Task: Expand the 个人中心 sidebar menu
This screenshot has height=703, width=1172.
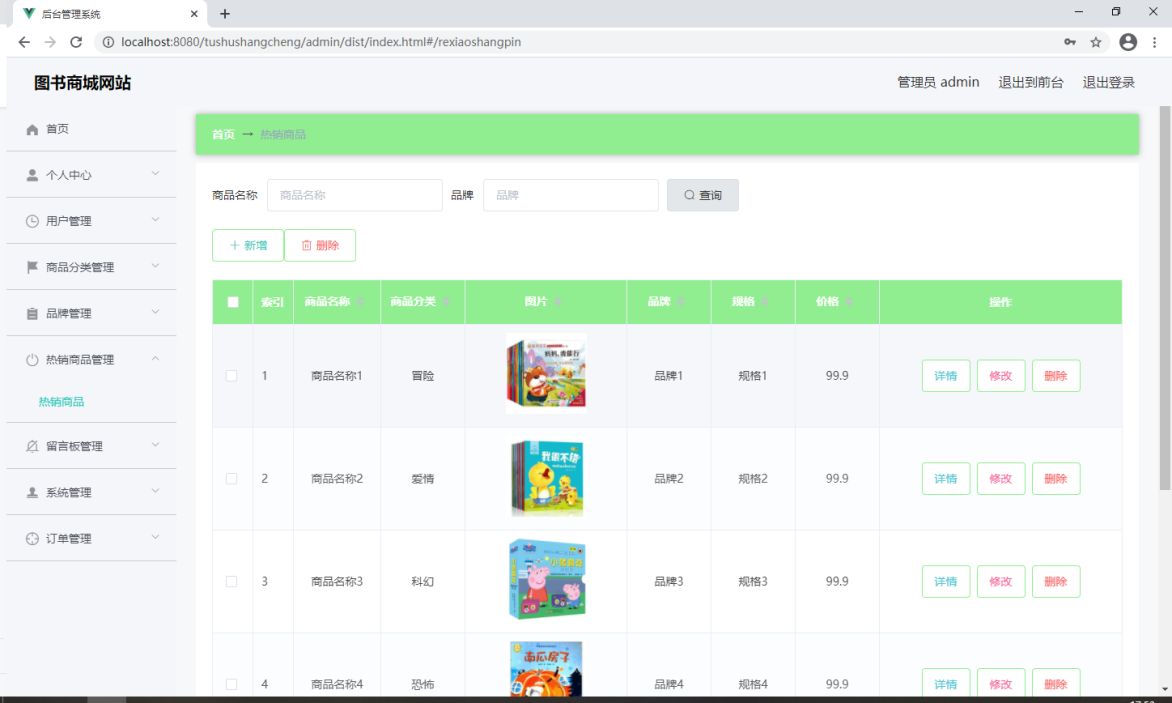Action: (x=90, y=175)
